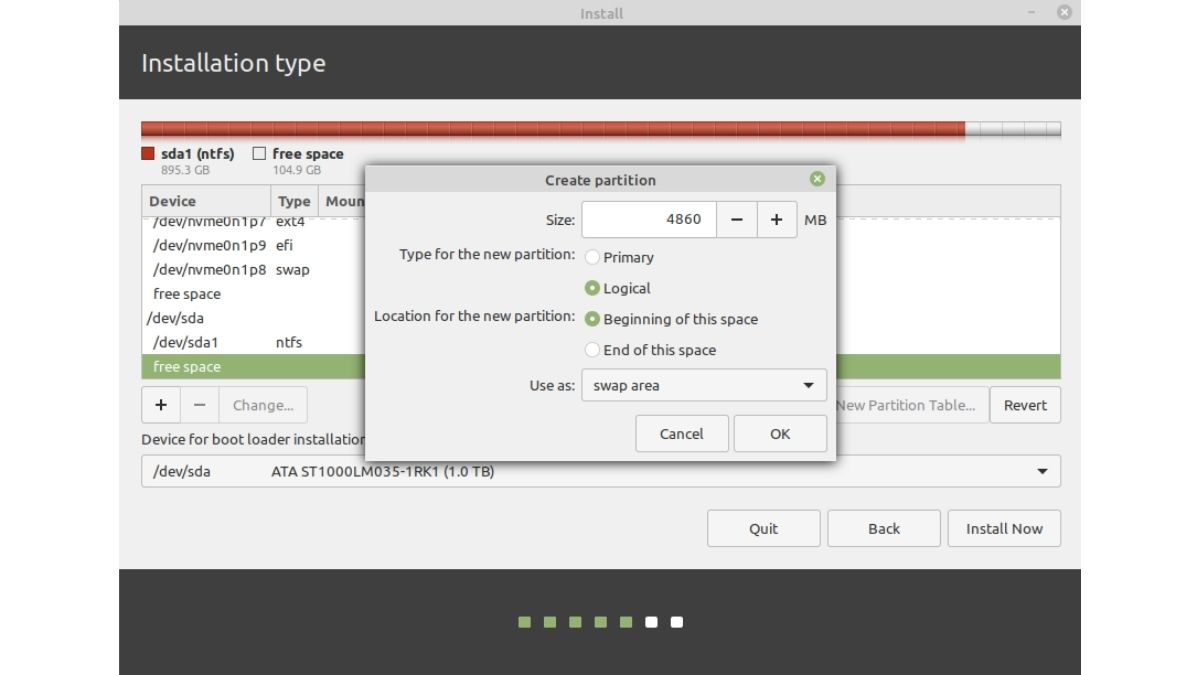This screenshot has width=1200, height=675.
Task: Select the Logical partition type
Action: point(592,288)
